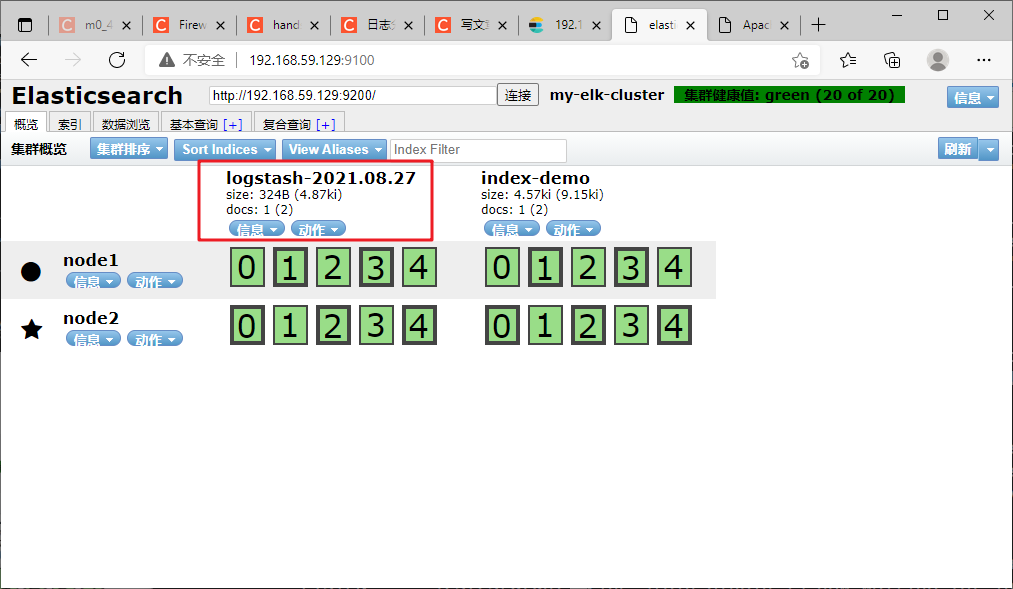Expand 动作 menu for logstash-2021.08.27
The width and height of the screenshot is (1013, 589).
pyautogui.click(x=319, y=229)
